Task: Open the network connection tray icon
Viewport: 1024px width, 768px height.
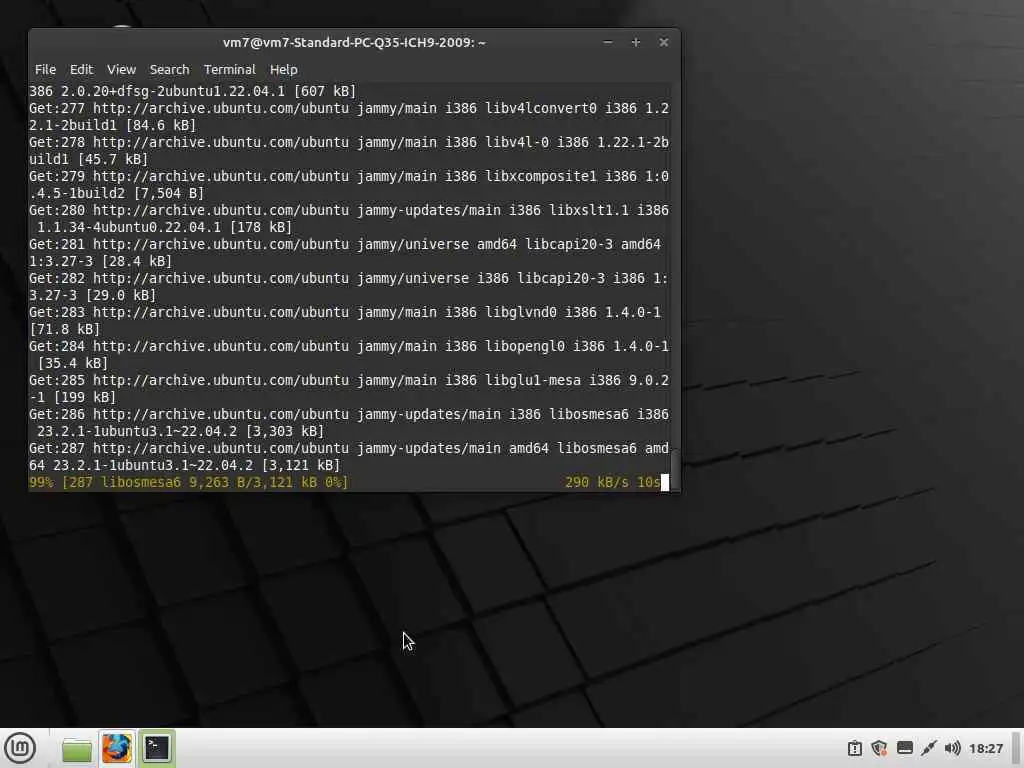Action: click(x=929, y=748)
